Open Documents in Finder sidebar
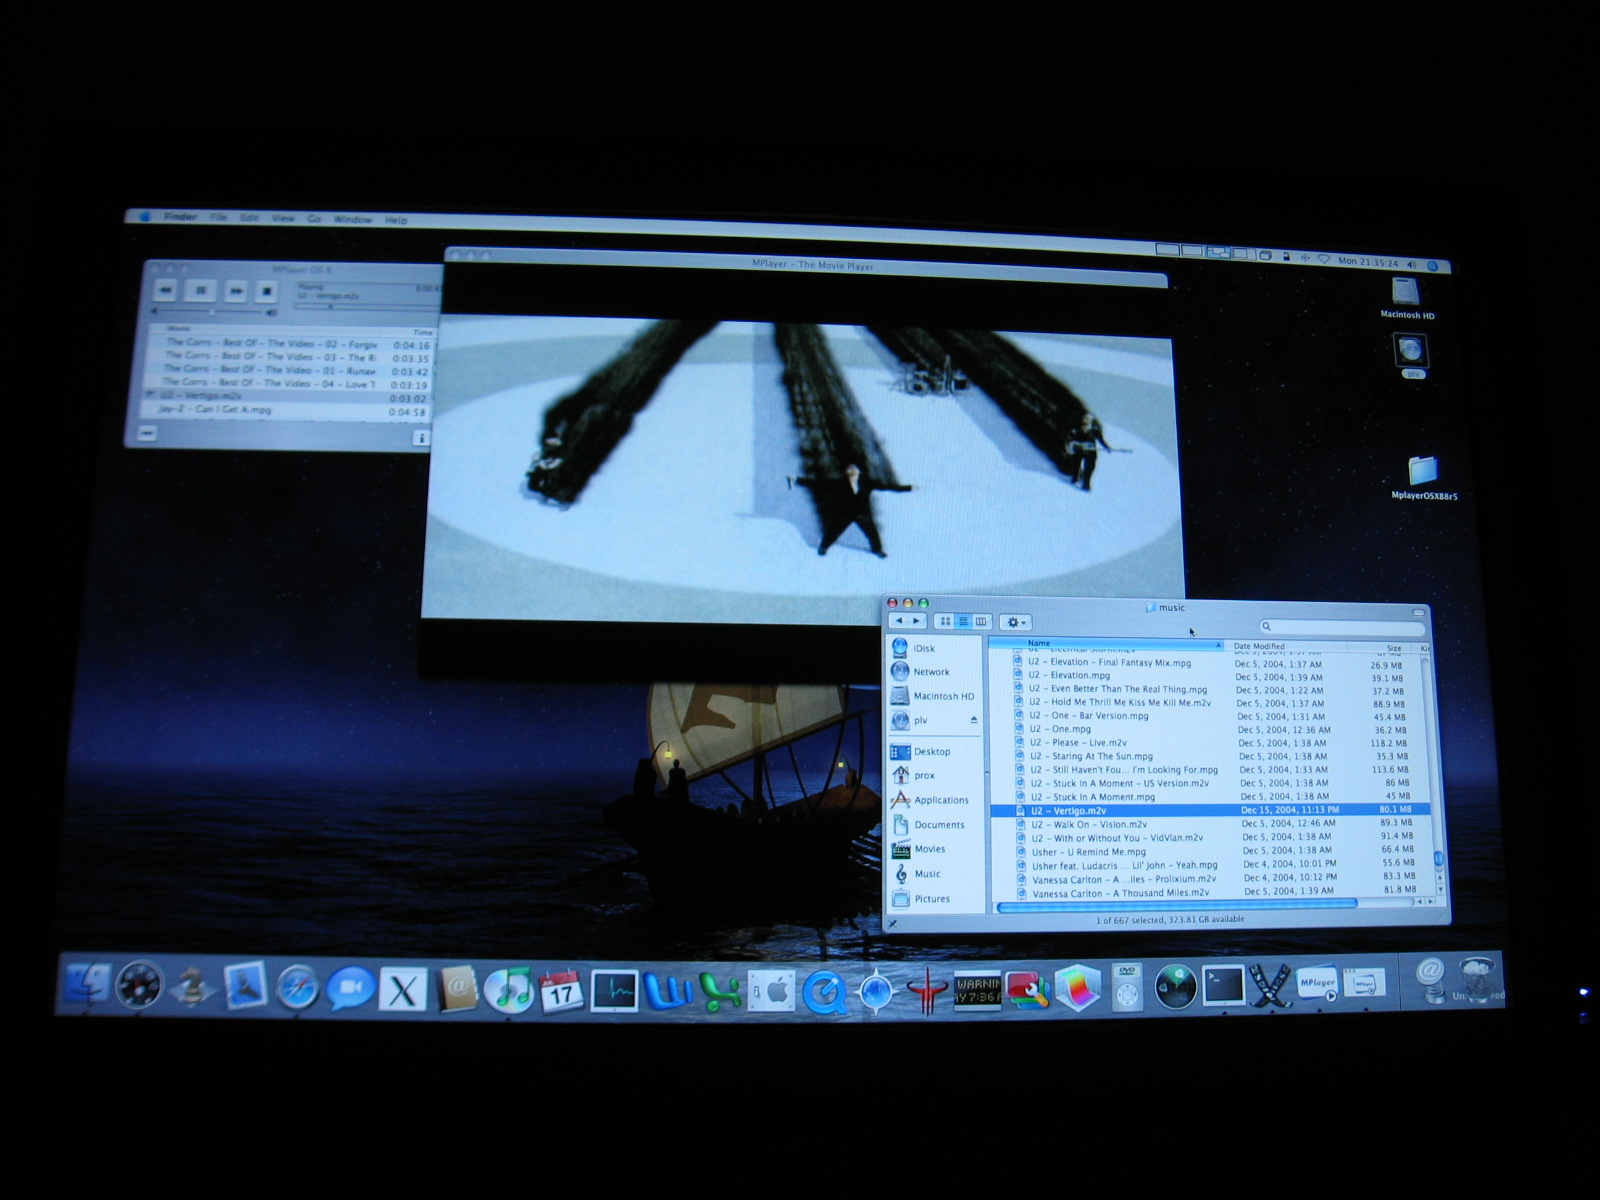The width and height of the screenshot is (1600, 1200). click(928, 825)
